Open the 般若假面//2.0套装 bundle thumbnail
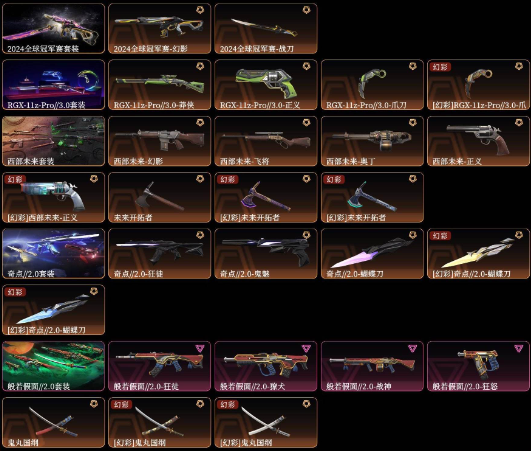This screenshot has width=531, height=451. pos(54,366)
